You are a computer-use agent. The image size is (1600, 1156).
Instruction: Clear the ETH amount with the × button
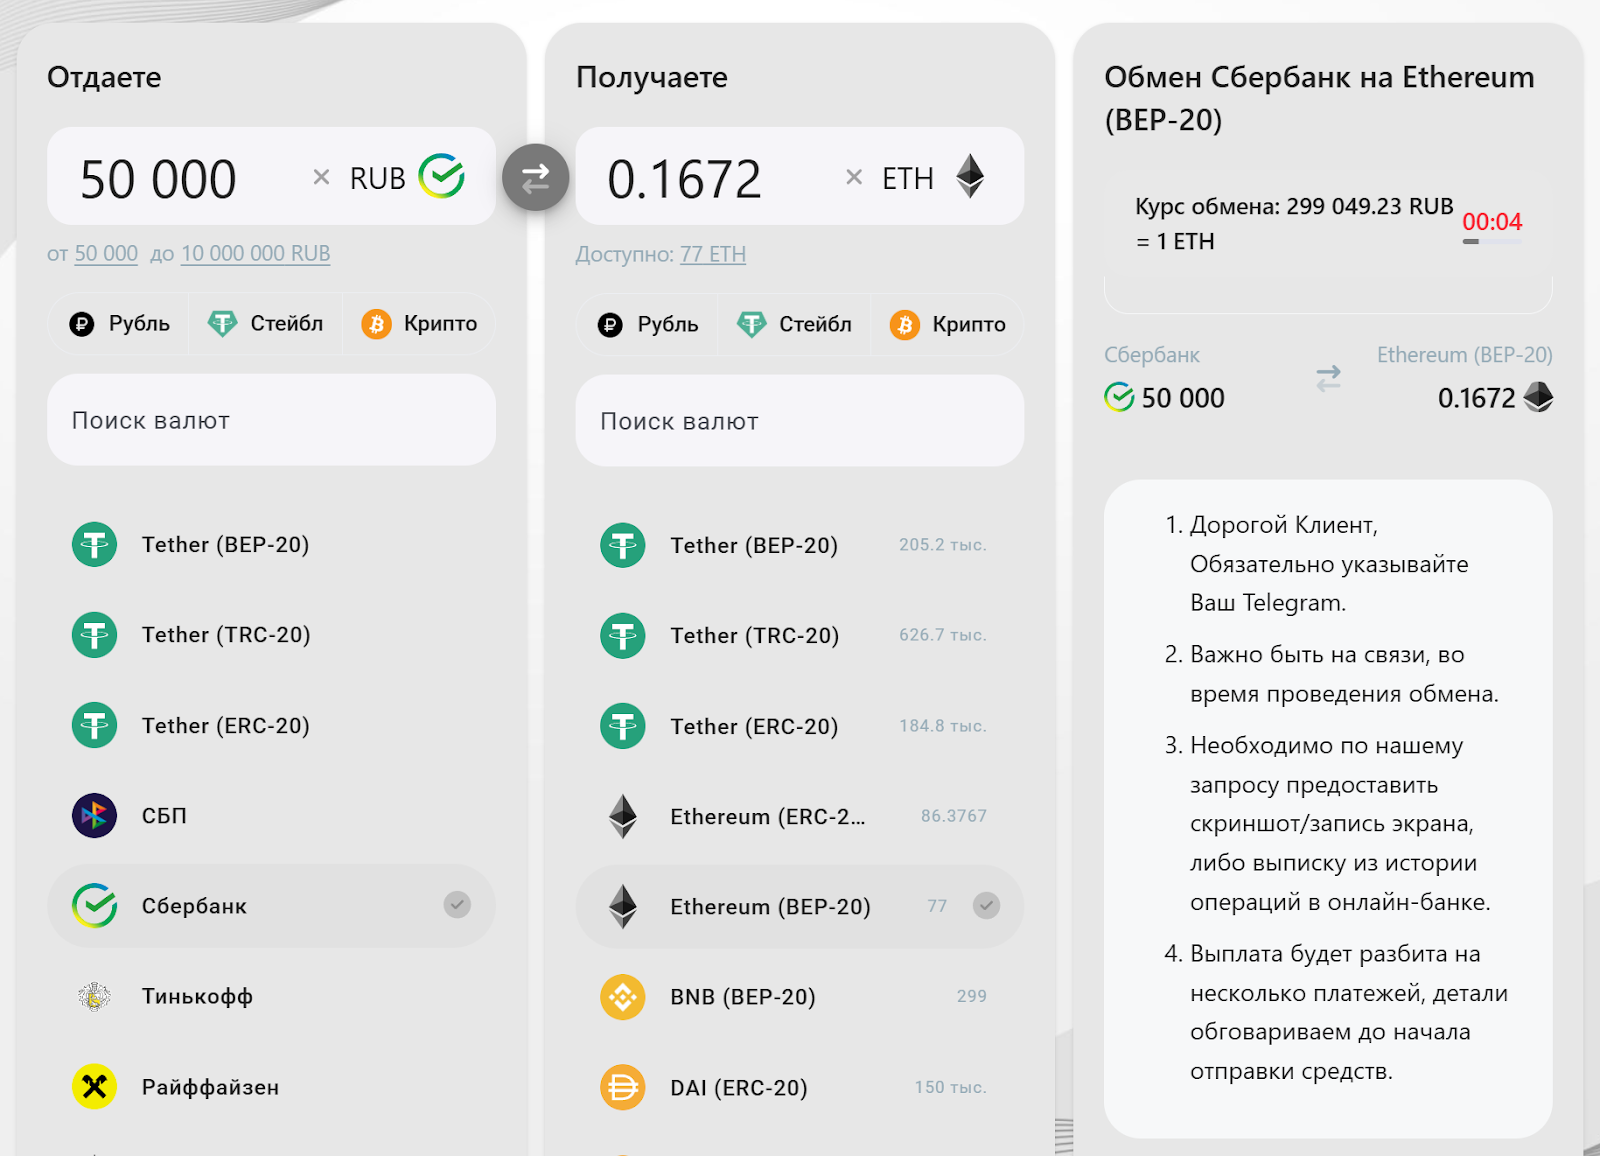[854, 176]
